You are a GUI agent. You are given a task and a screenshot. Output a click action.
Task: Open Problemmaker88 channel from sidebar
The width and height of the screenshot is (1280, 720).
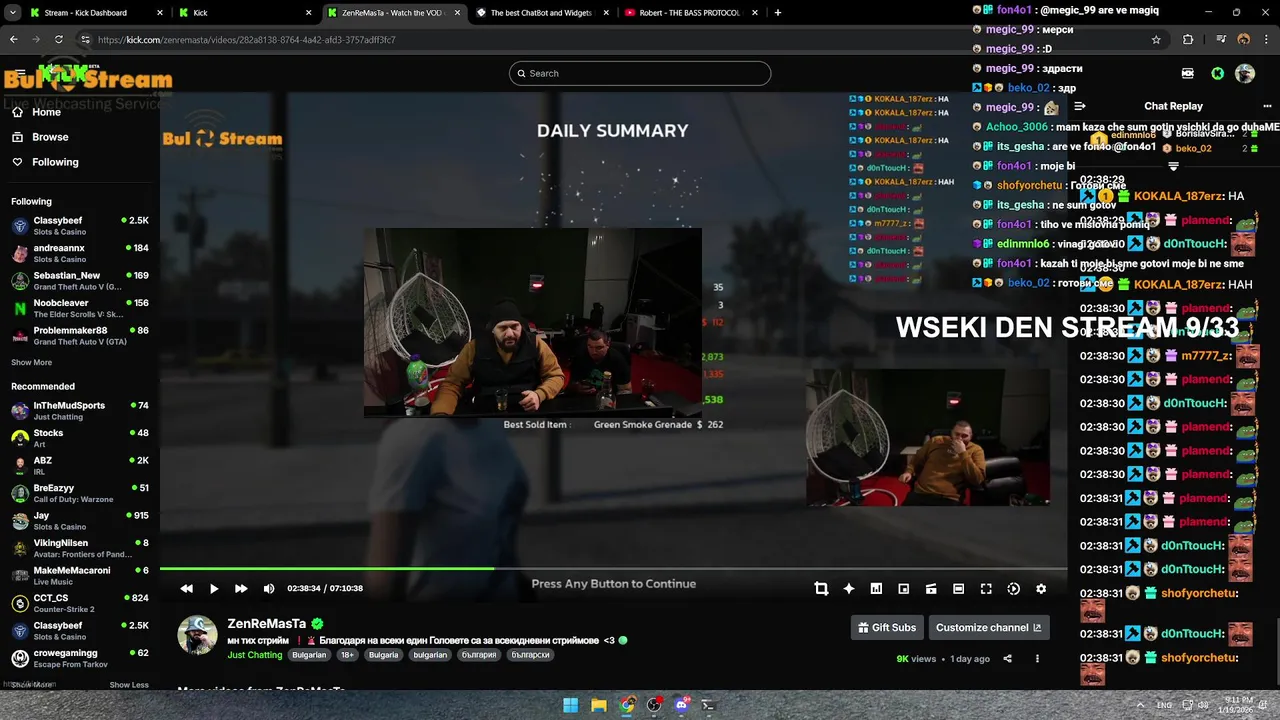tap(80, 335)
